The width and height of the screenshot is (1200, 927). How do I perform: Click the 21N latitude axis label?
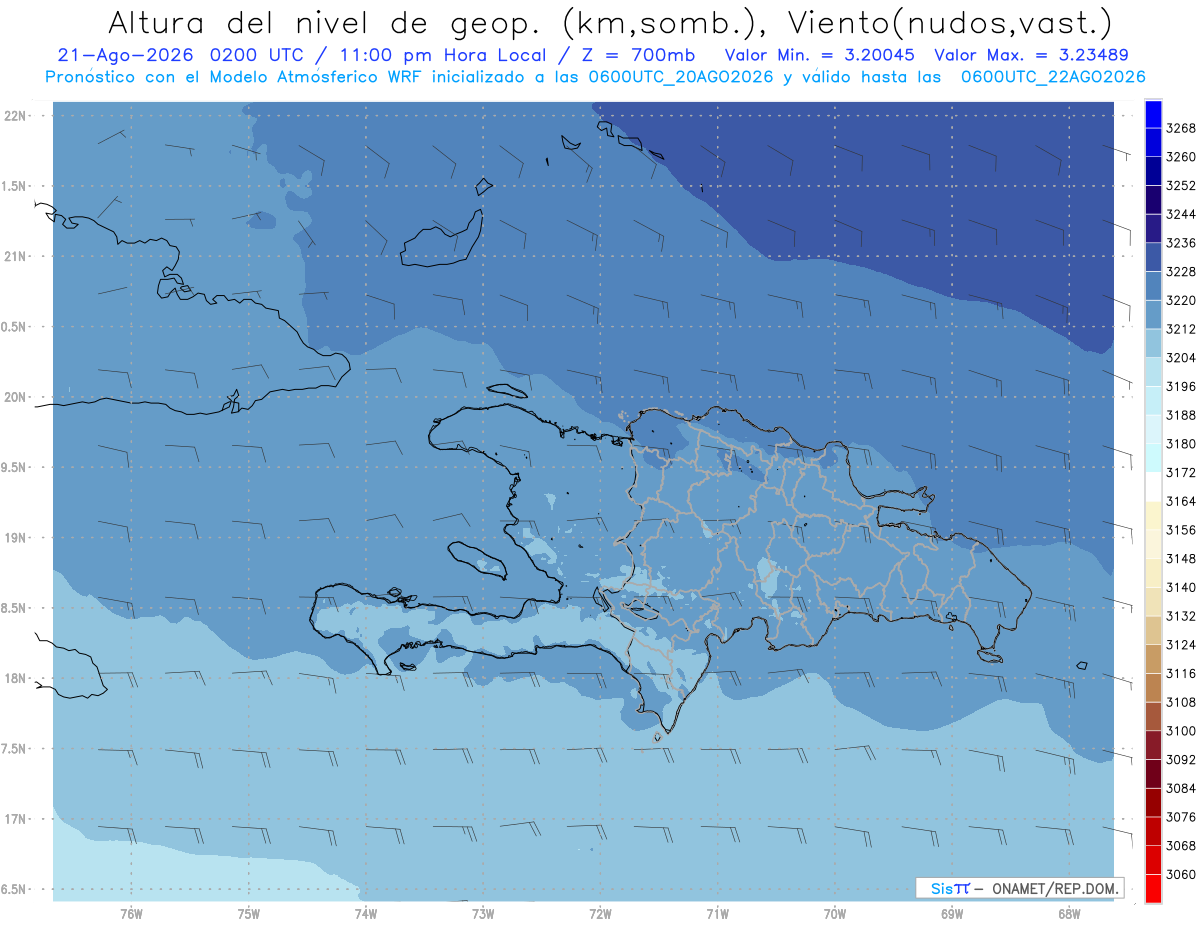pos(16,256)
